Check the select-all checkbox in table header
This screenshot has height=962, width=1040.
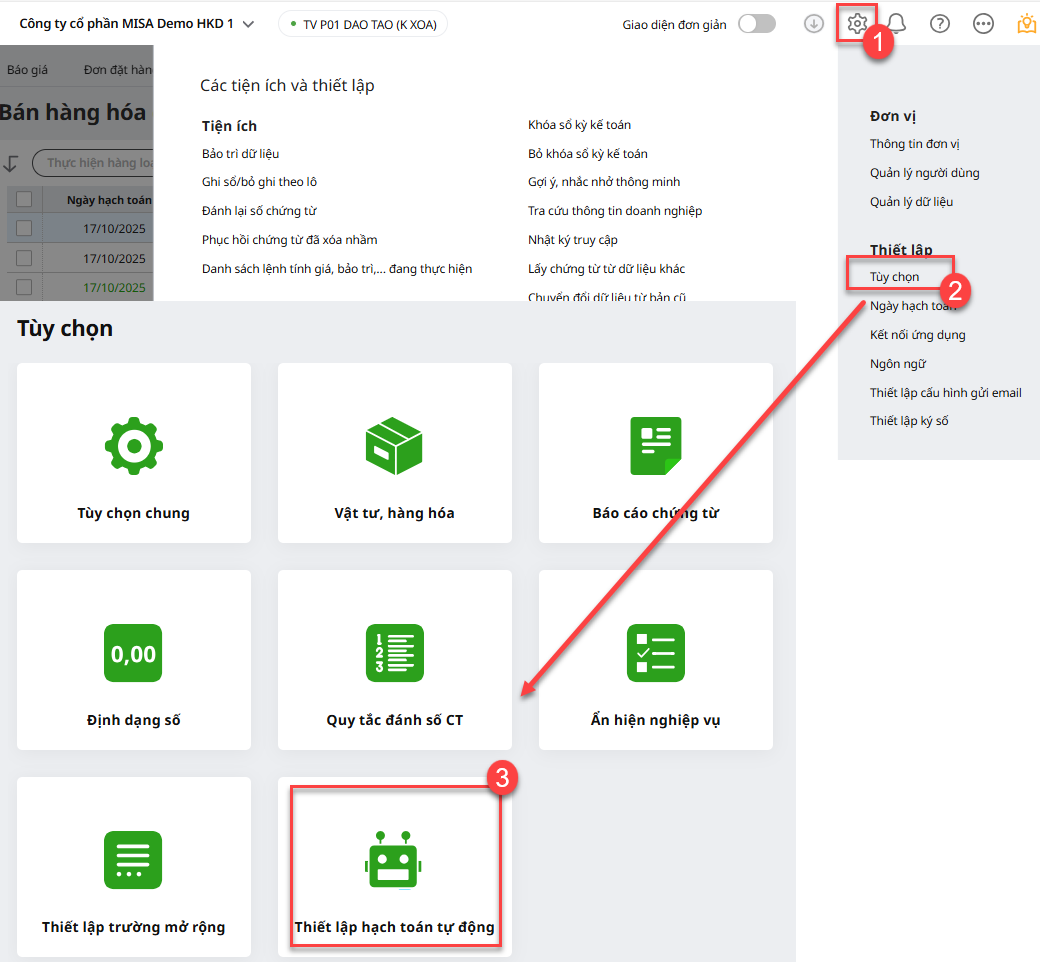pos(24,200)
